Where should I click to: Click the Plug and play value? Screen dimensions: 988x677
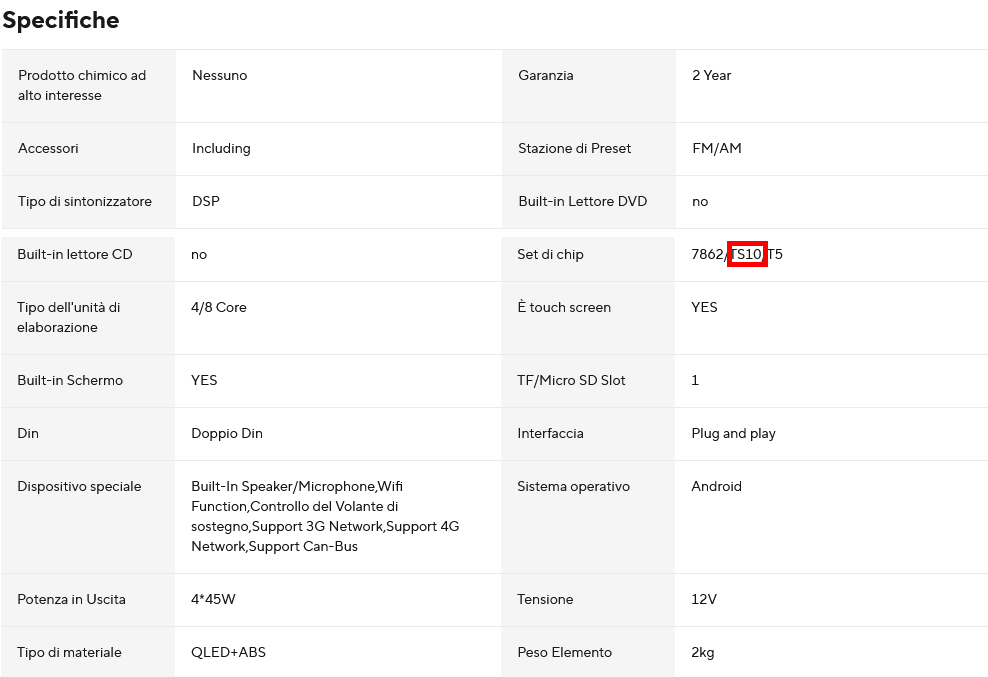point(733,433)
